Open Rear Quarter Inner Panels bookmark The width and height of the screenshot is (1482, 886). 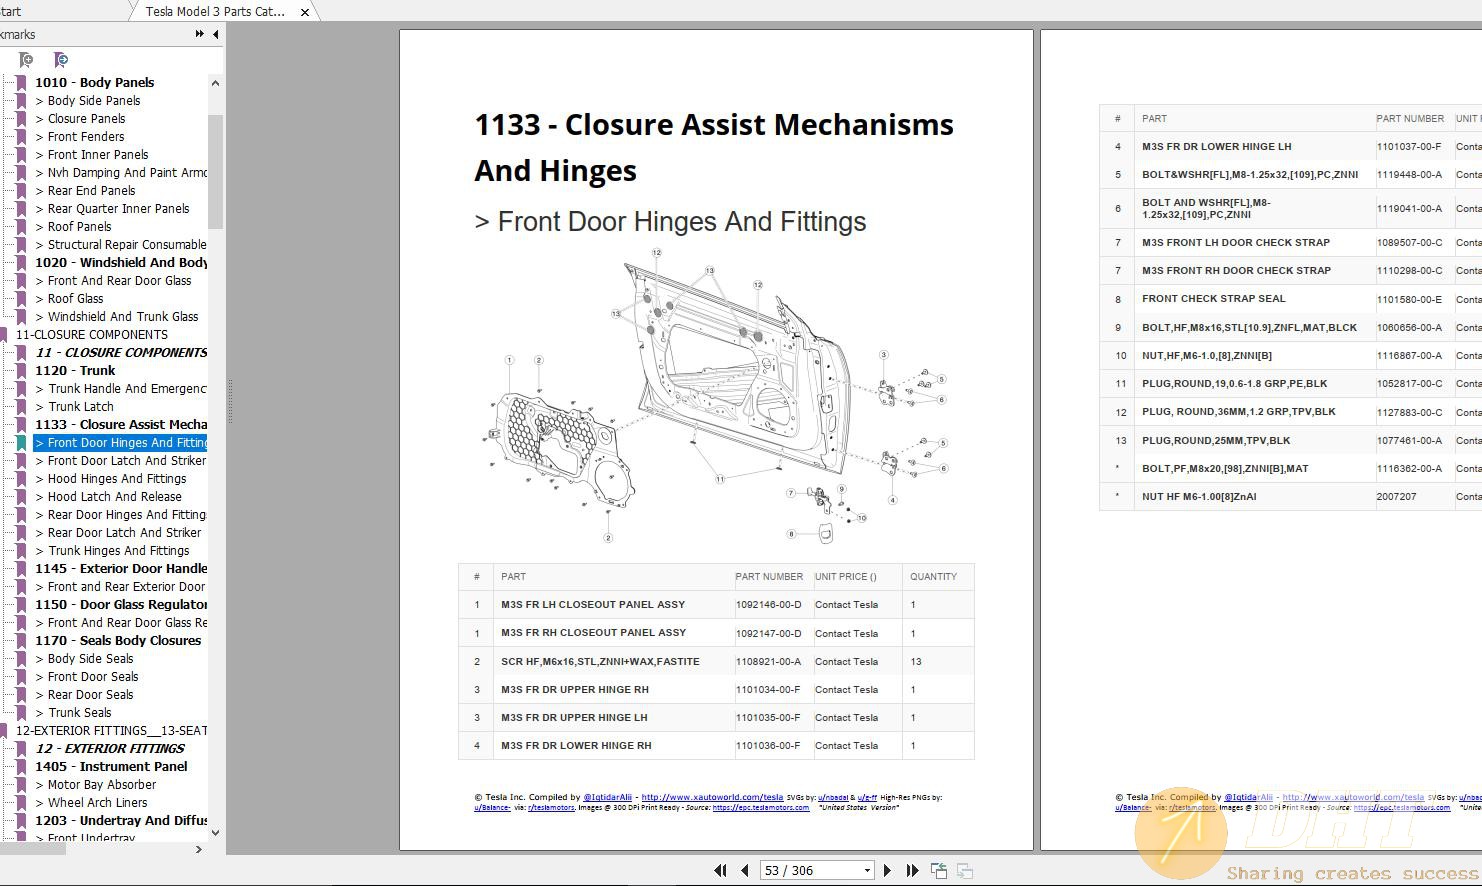112,209
